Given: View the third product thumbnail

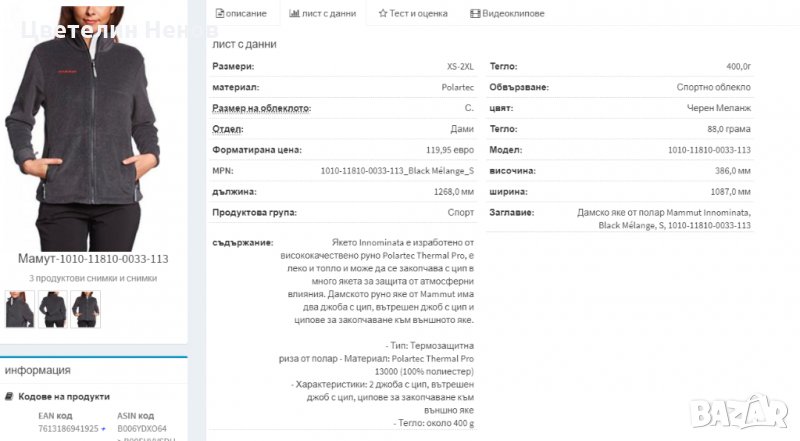Looking at the screenshot, I should coord(85,308).
